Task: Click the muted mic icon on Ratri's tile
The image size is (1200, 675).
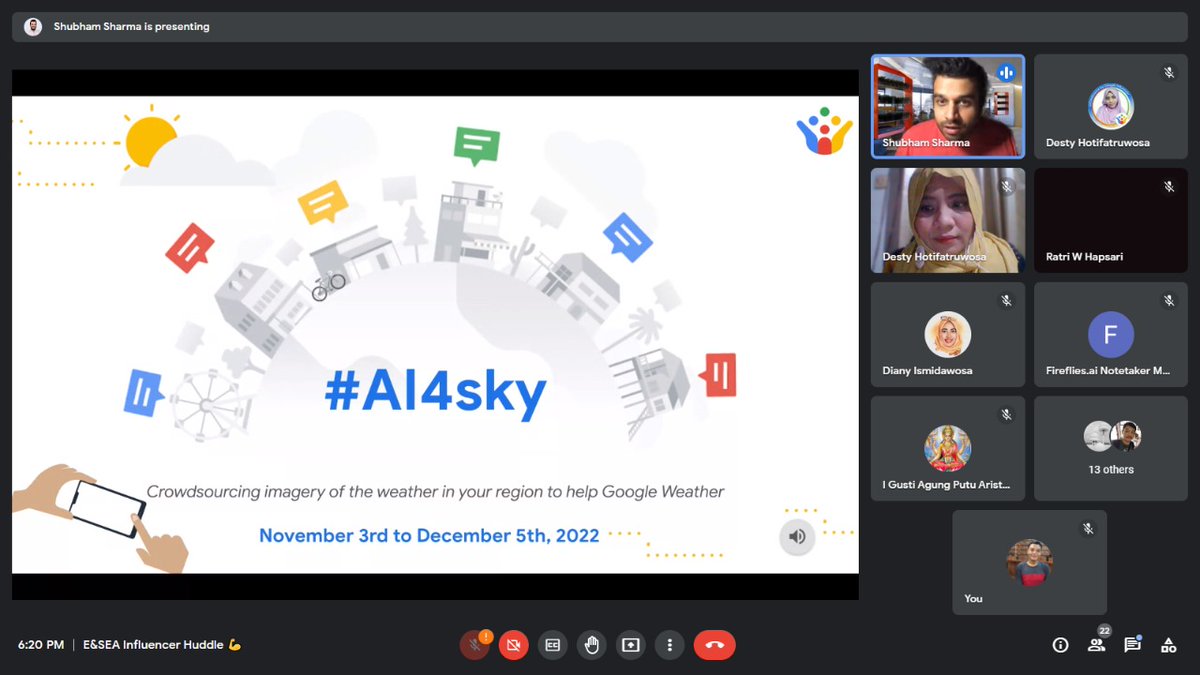Action: coord(1168,187)
